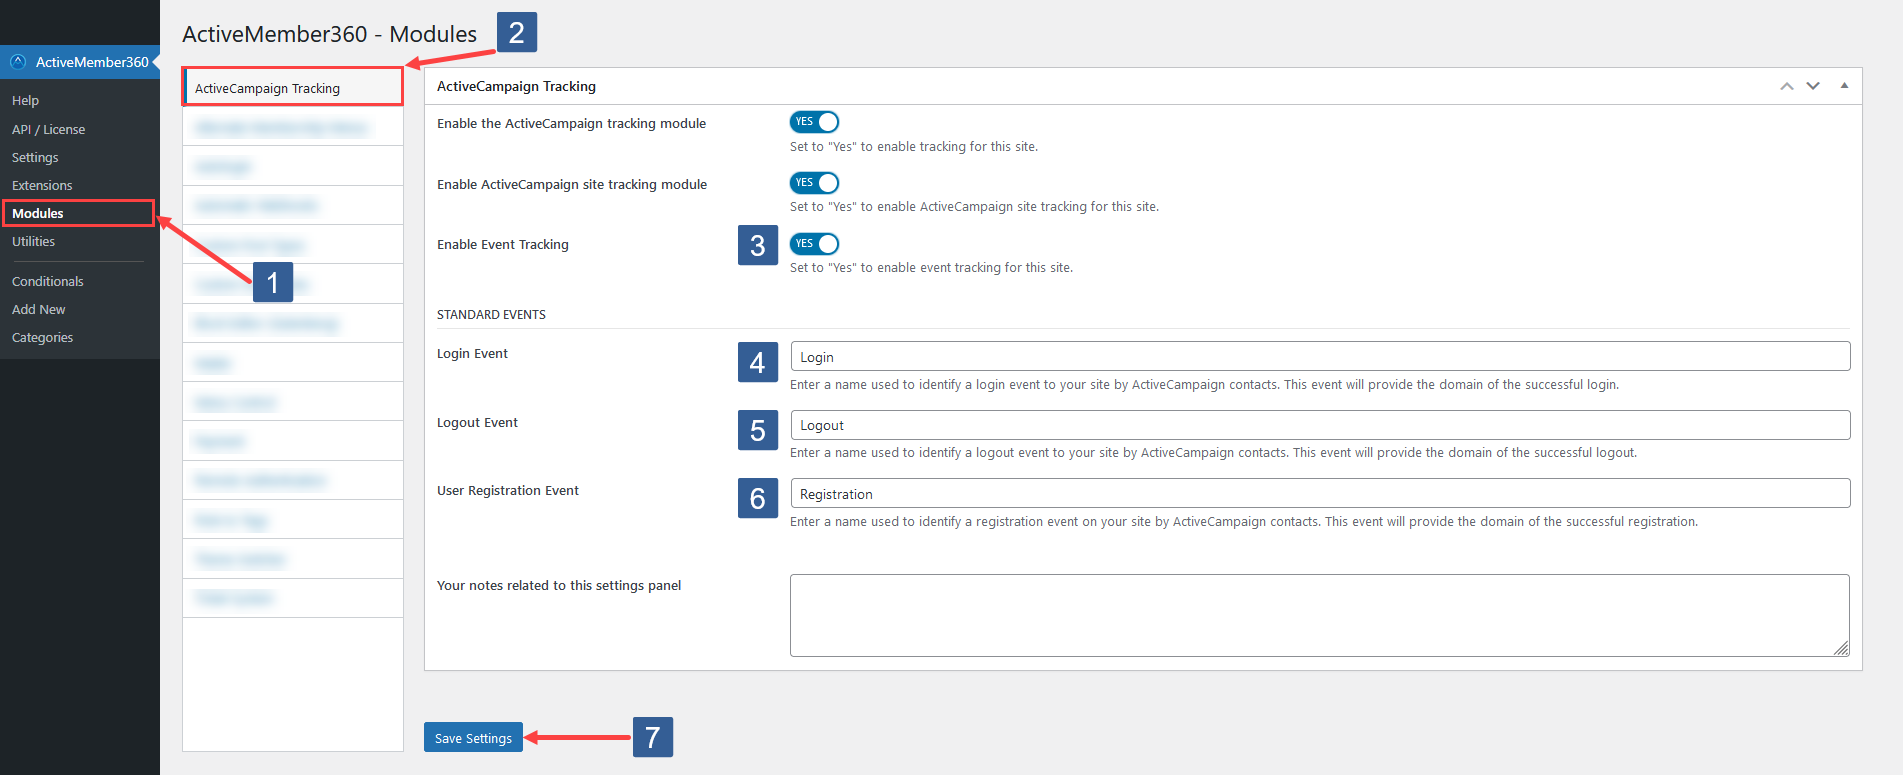Click the Save Settings button
Viewport: 1903px width, 775px height.
pos(473,738)
